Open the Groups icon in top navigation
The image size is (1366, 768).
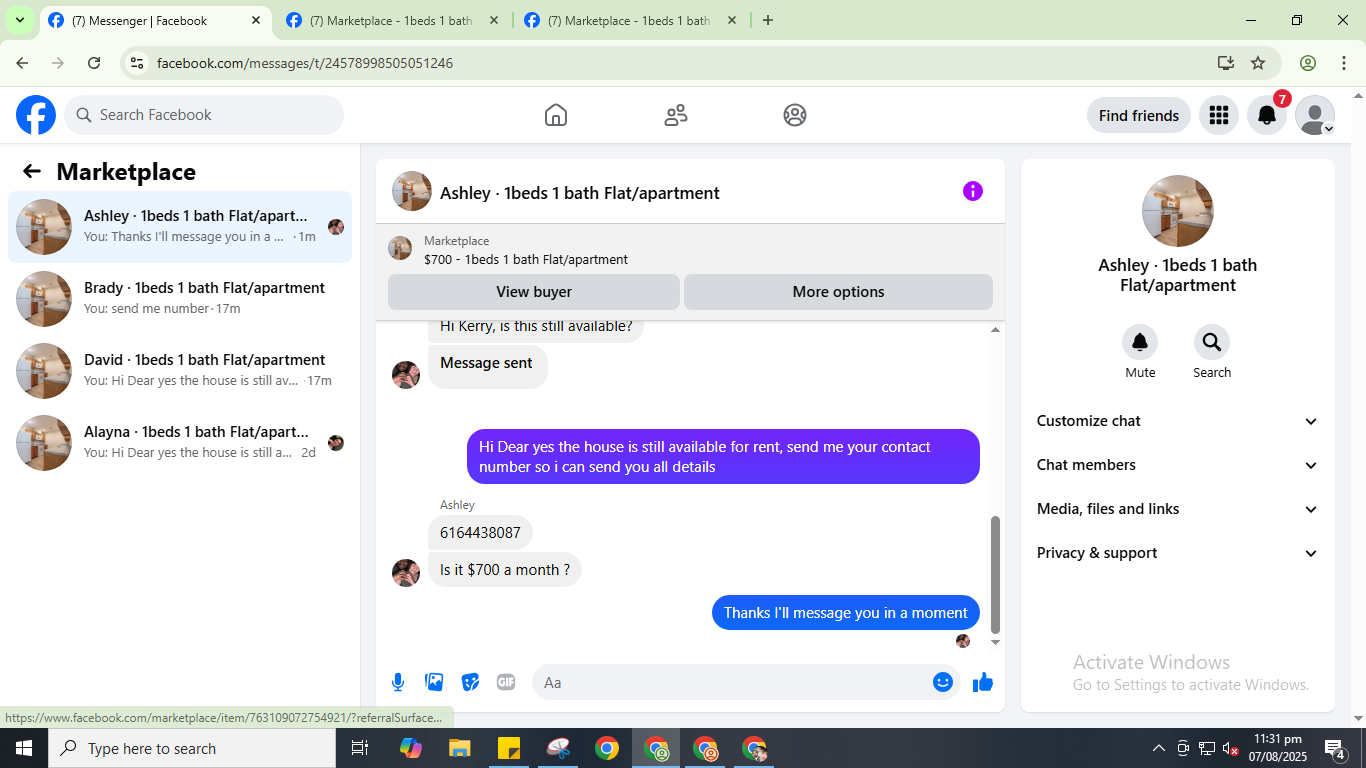[x=795, y=115]
